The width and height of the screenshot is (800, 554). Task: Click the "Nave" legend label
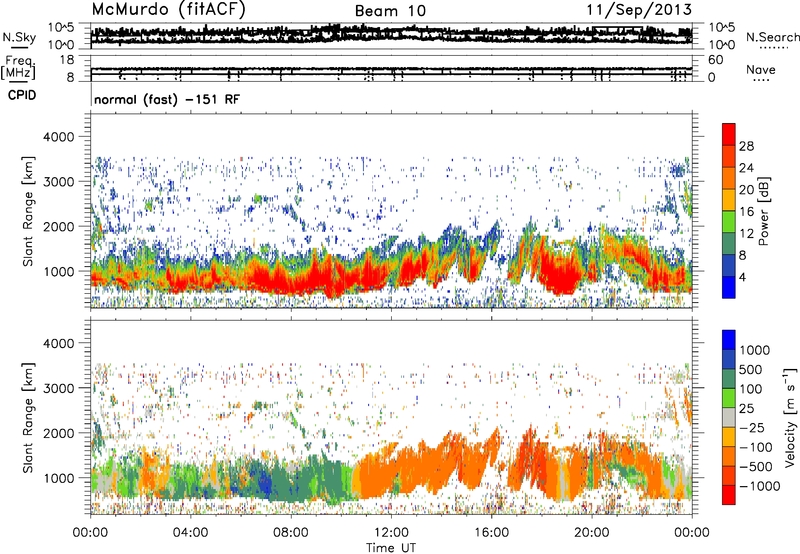(x=761, y=69)
